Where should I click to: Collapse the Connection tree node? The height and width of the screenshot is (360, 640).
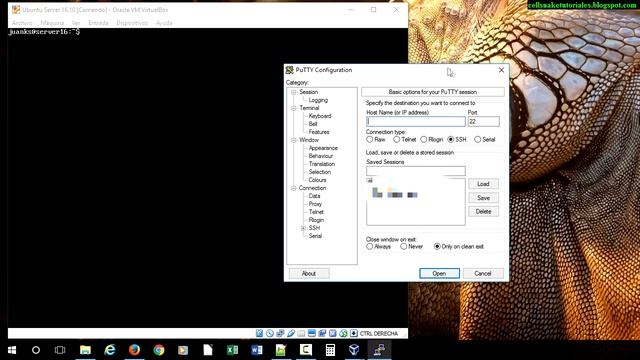point(293,188)
